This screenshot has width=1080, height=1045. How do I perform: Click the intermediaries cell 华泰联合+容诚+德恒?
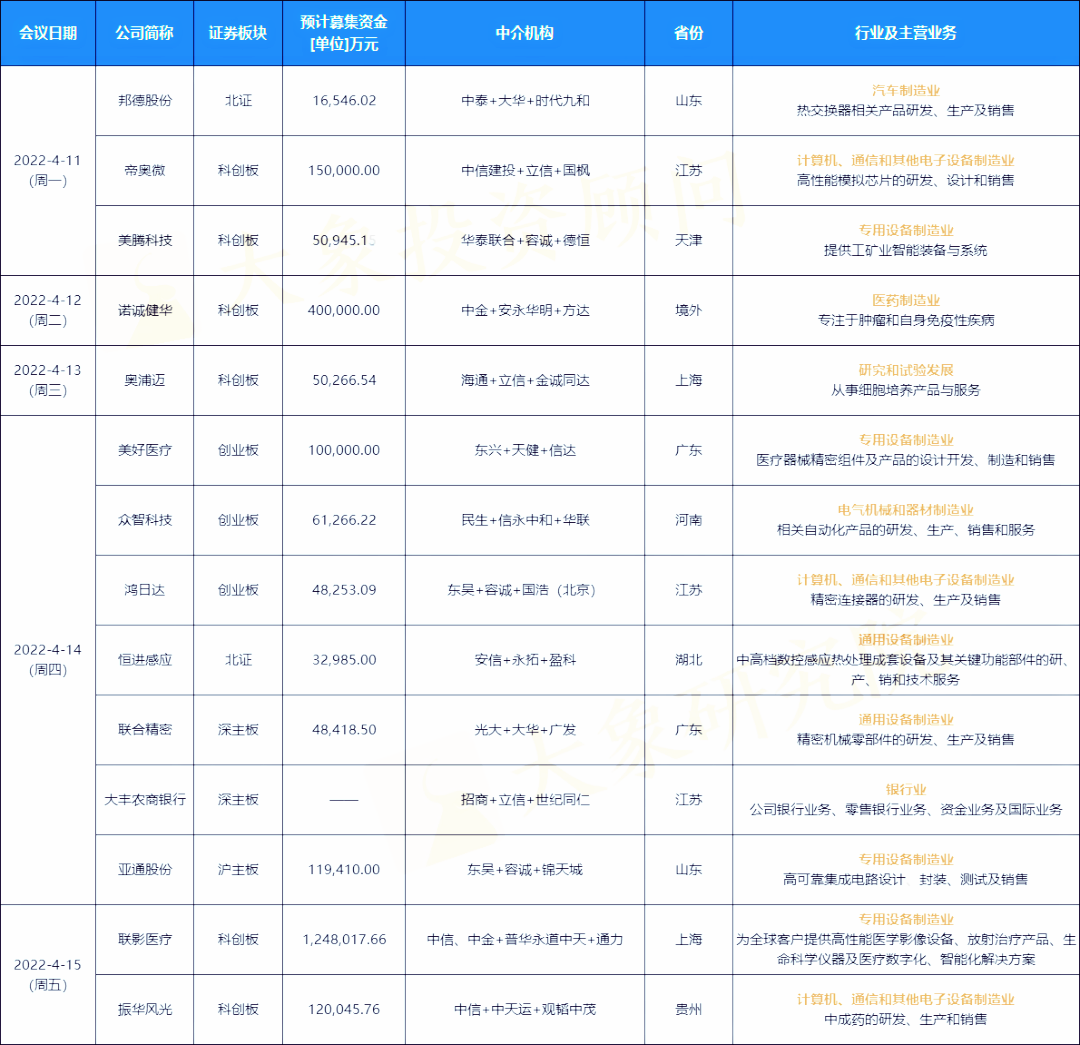click(525, 240)
